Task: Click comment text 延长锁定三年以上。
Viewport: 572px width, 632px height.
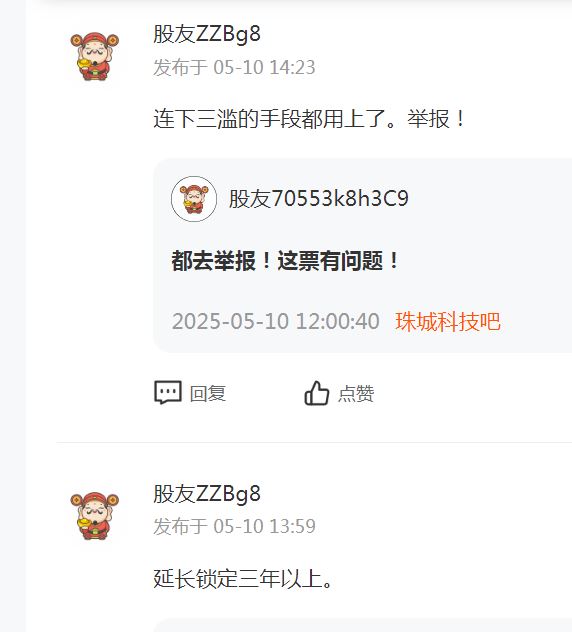Action: pyautogui.click(x=243, y=579)
